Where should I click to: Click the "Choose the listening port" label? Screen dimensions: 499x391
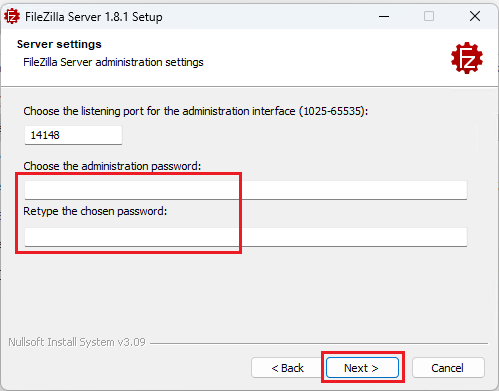[195, 111]
